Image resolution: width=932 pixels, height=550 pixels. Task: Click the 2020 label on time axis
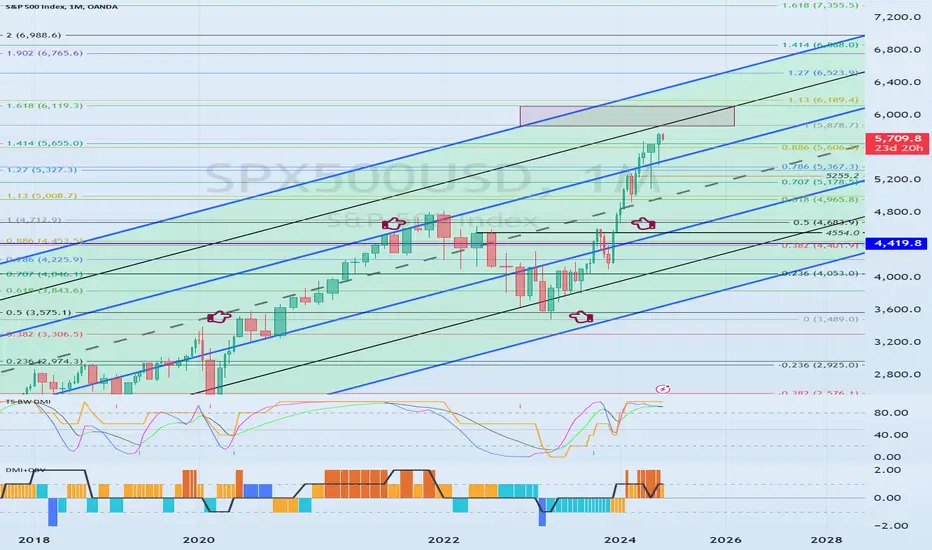click(199, 540)
